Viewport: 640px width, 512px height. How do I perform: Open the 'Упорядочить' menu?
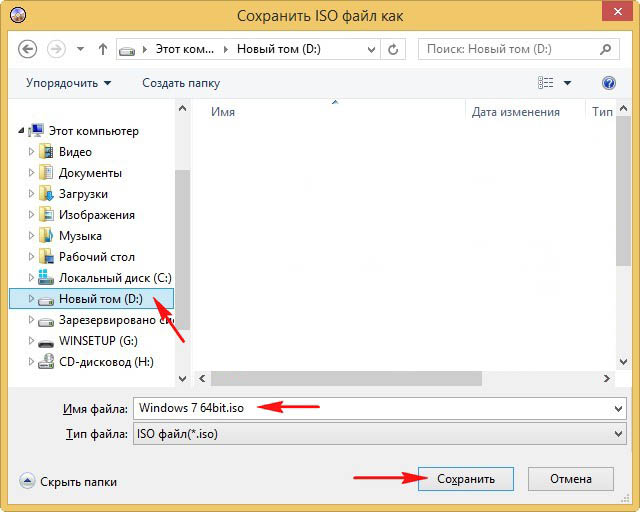pos(68,83)
